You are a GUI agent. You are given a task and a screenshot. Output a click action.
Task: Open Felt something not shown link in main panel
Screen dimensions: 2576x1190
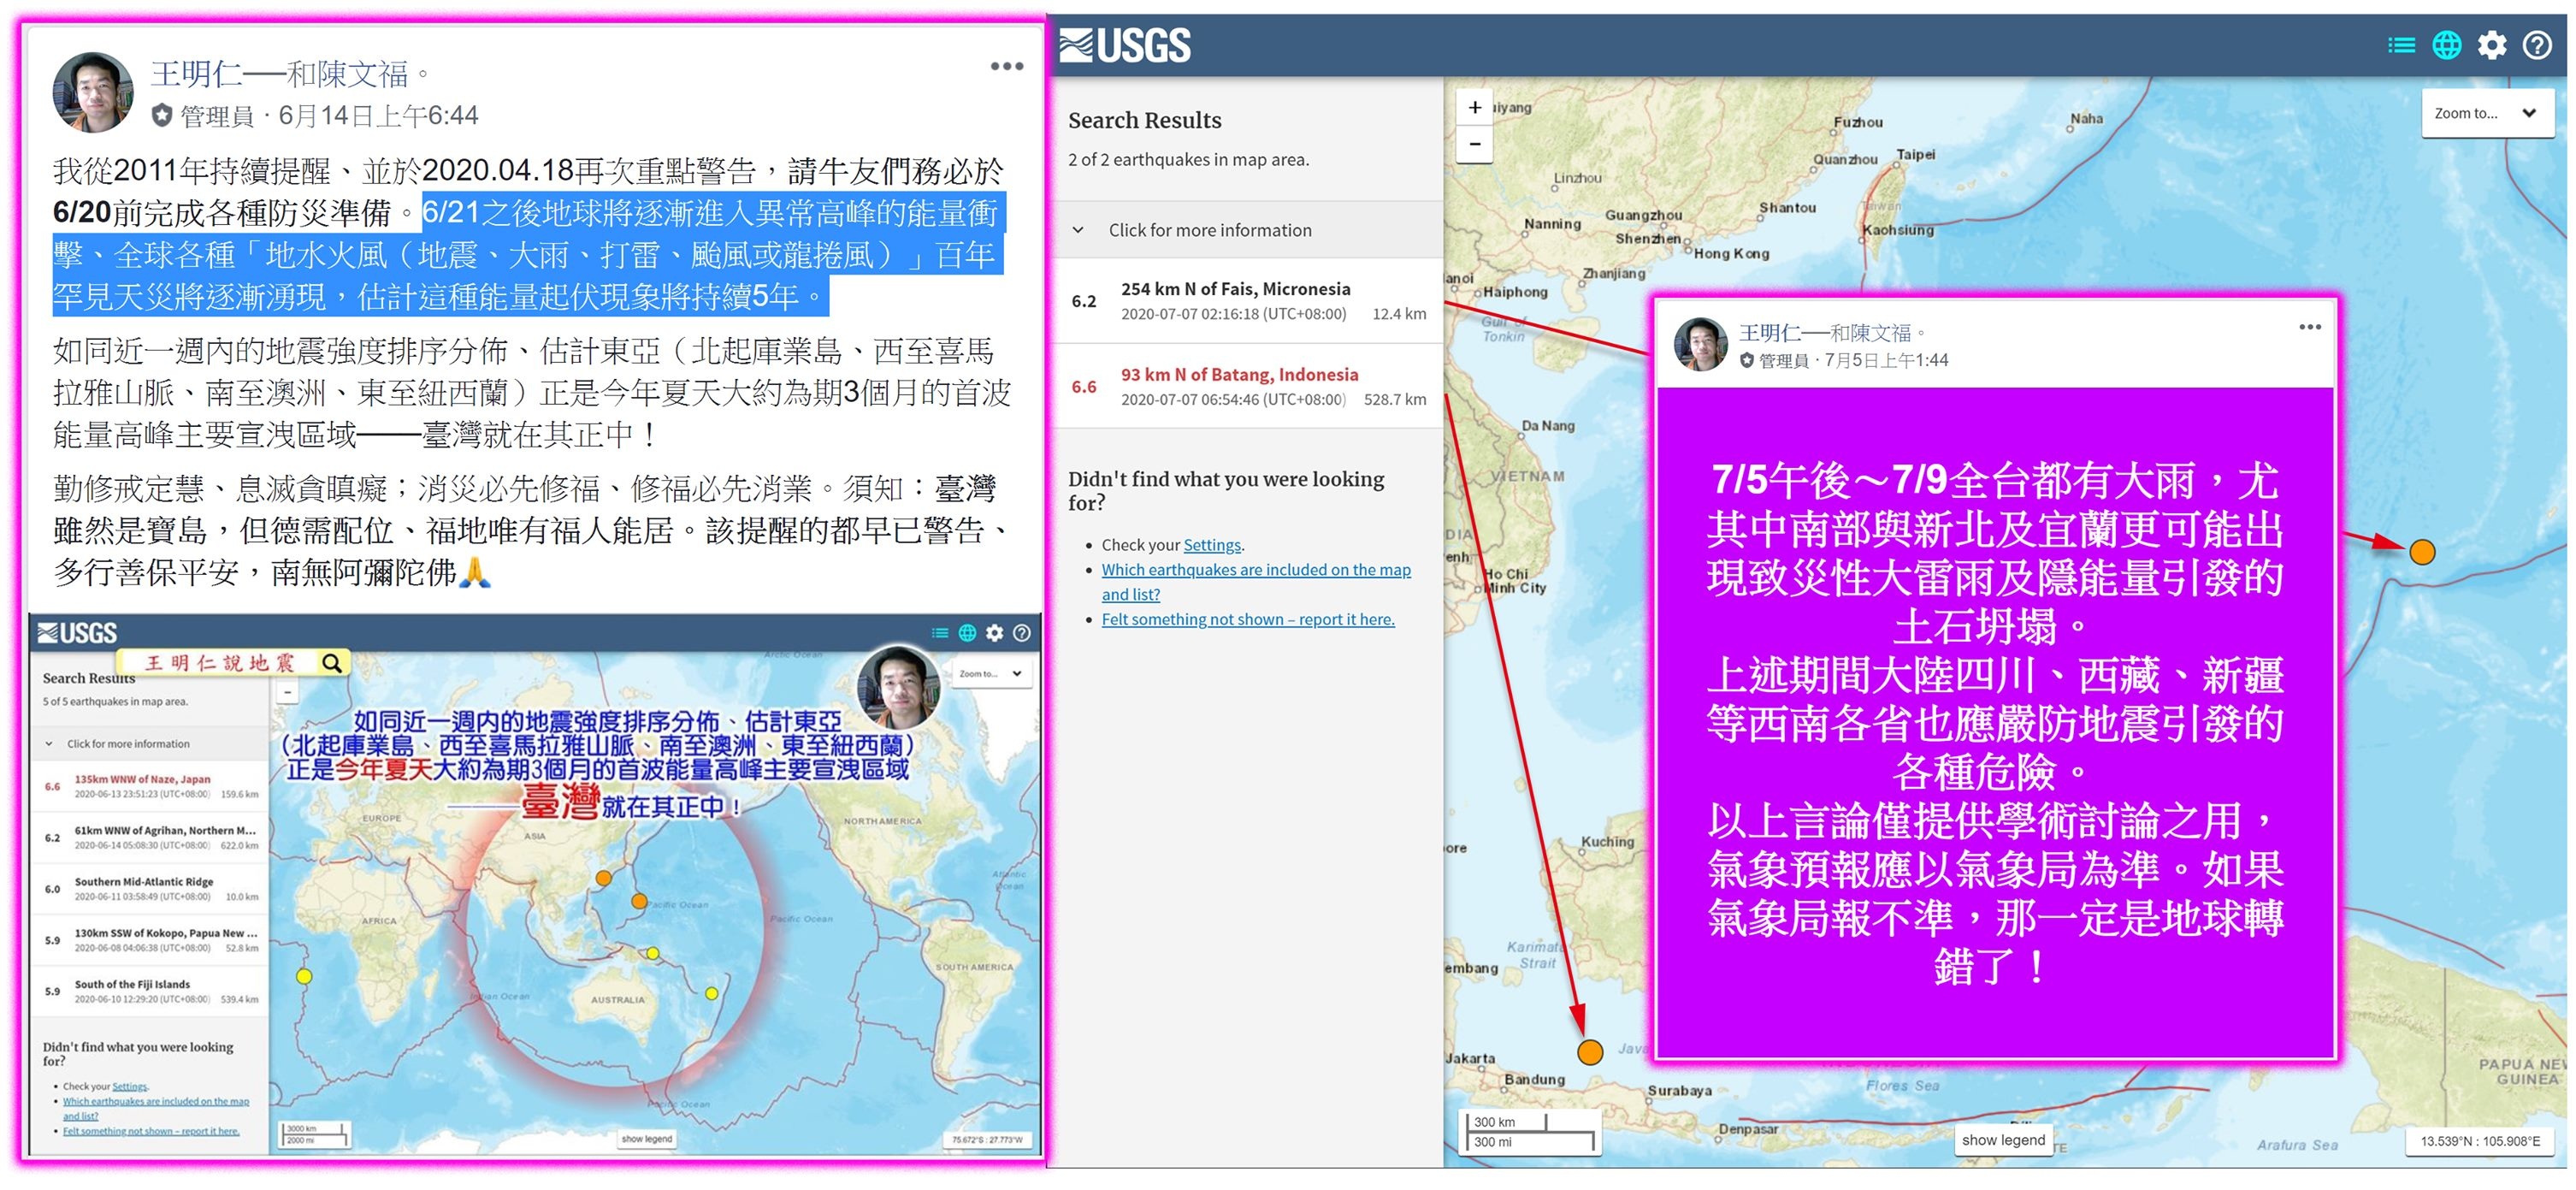click(1247, 619)
